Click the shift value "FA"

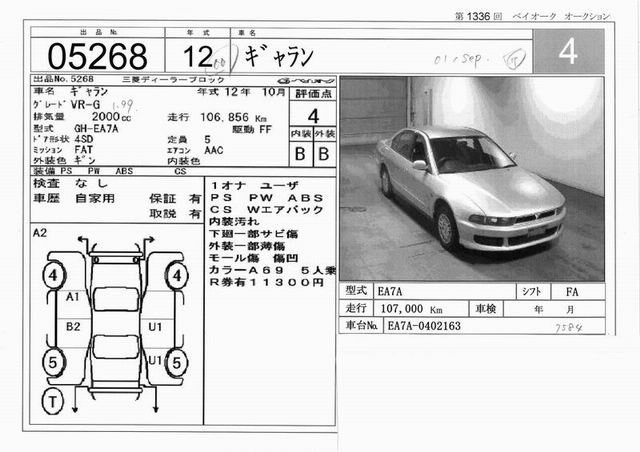[x=572, y=292]
